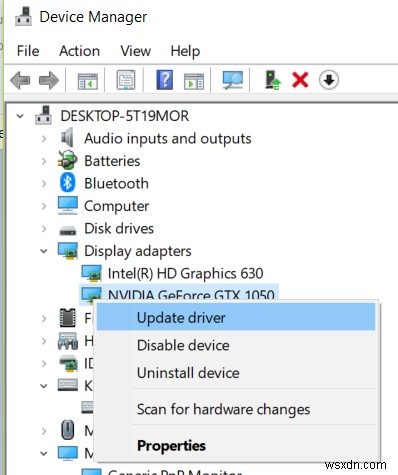Select the Display adapters label
Image resolution: width=398 pixels, height=475 pixels.
pyautogui.click(x=138, y=251)
